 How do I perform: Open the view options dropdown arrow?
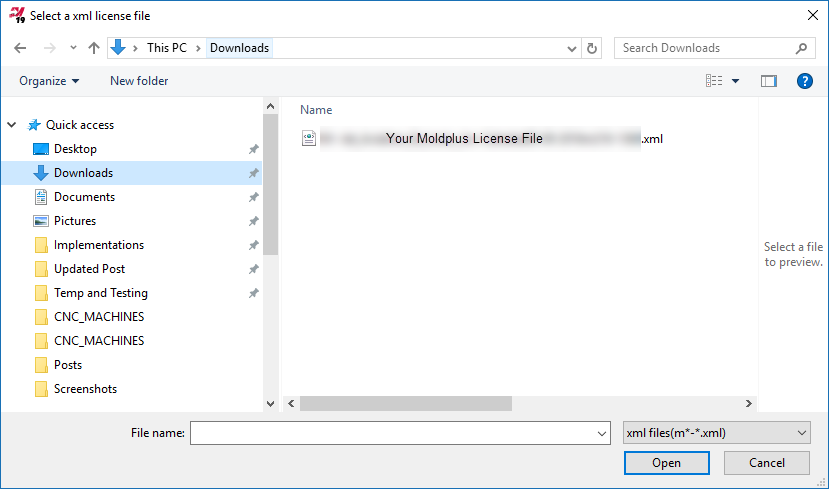coord(735,81)
